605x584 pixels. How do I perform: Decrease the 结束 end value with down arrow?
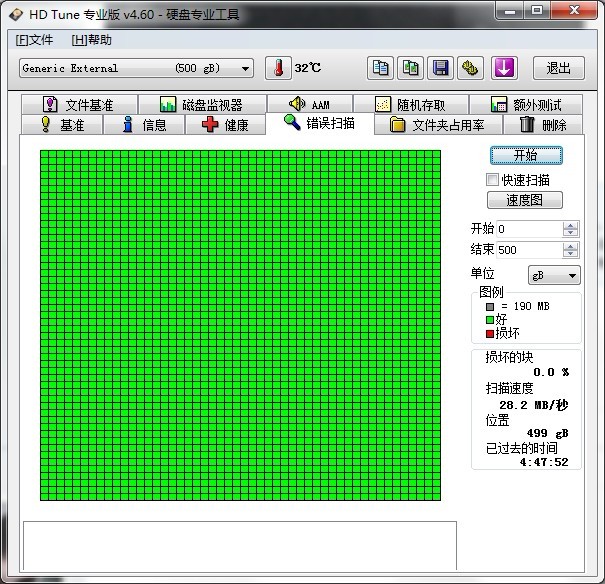(570, 253)
